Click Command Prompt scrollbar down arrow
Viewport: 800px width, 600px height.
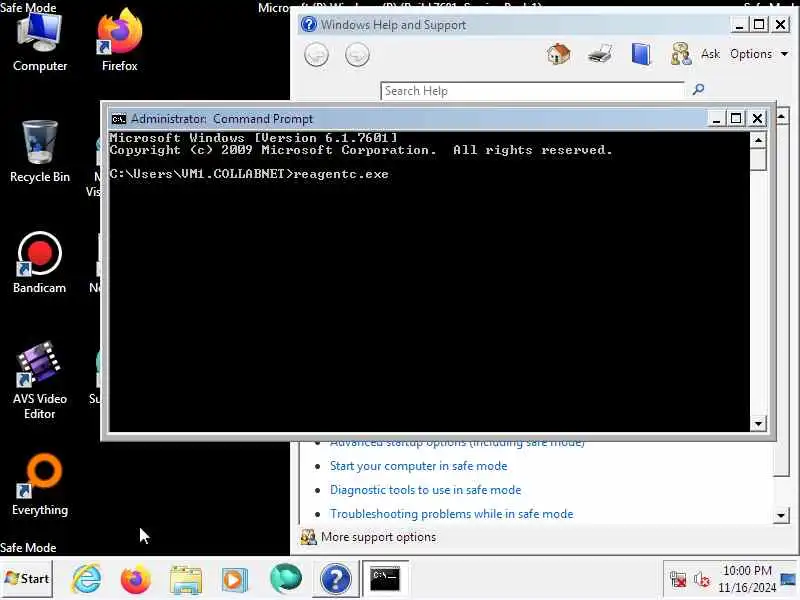pyautogui.click(x=759, y=423)
